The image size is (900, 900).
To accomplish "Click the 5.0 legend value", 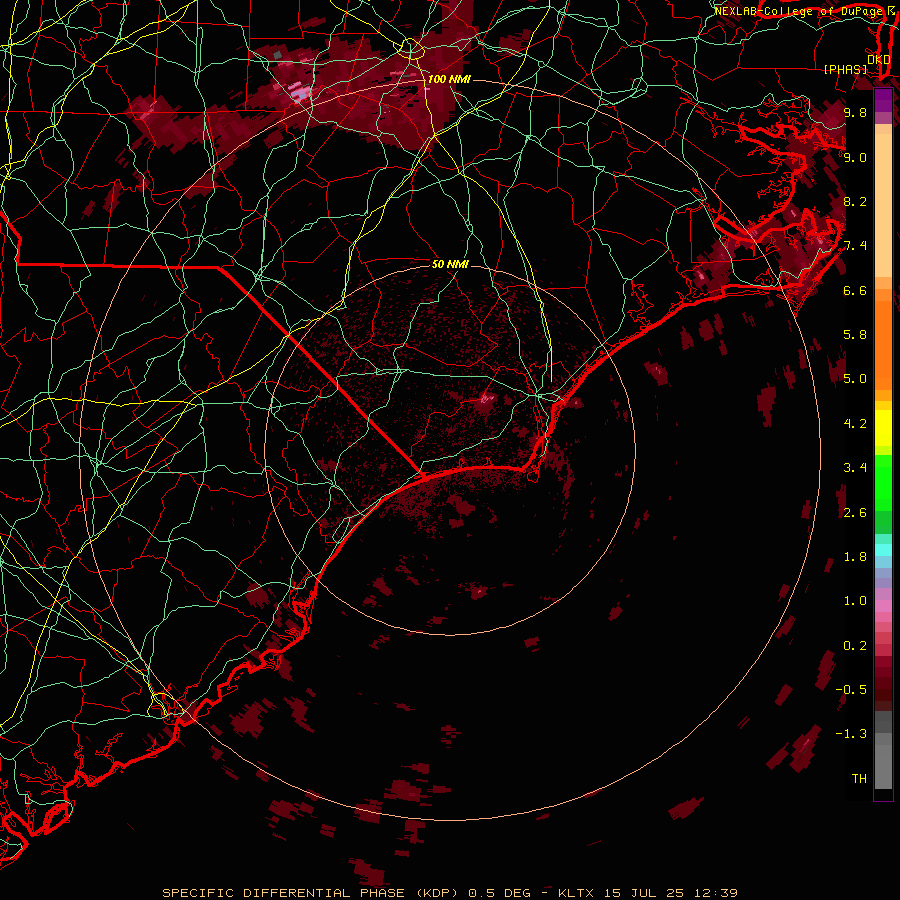I will [855, 379].
